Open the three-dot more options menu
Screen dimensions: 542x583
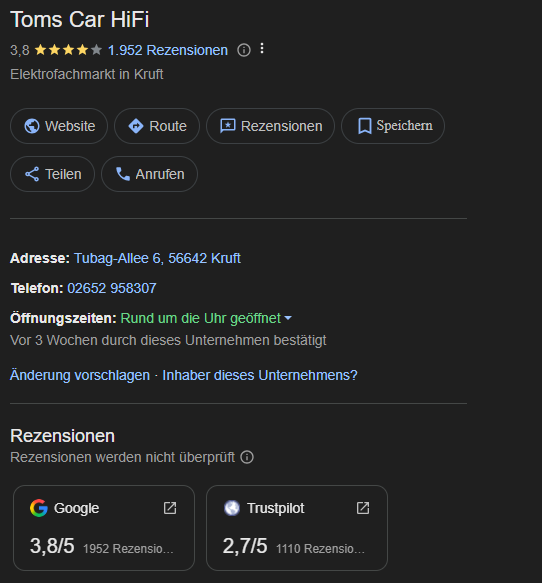tap(262, 48)
